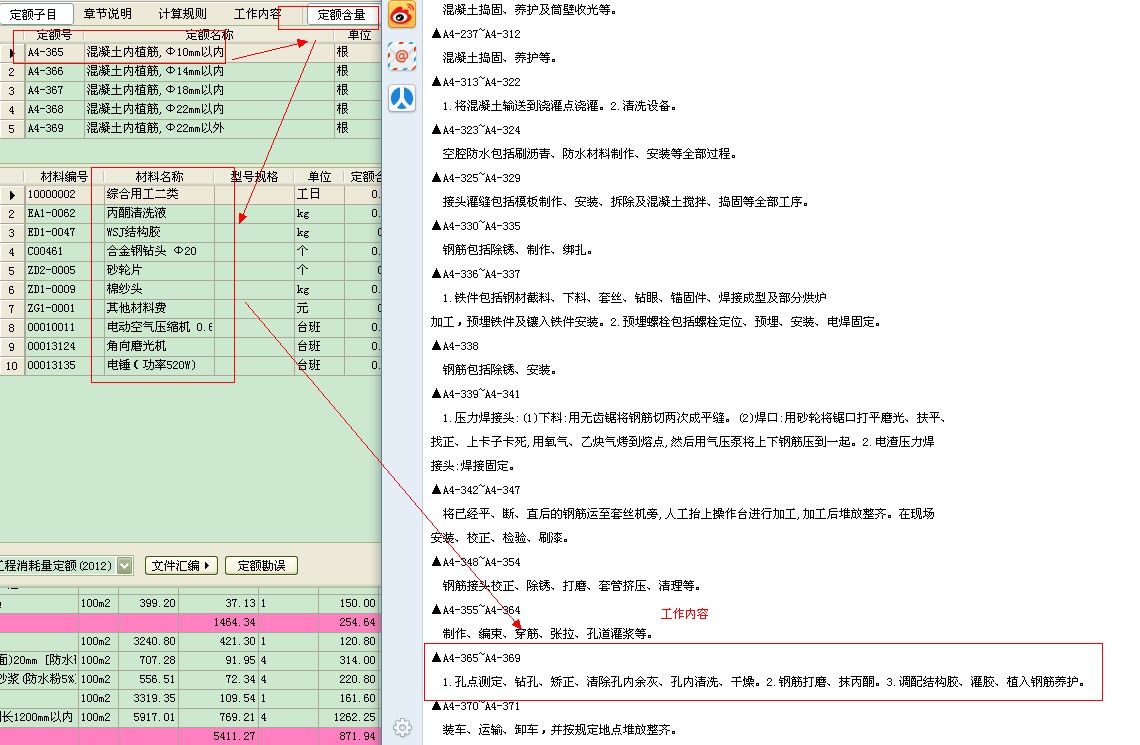
Task: Open the Weibo icon in sidebar
Action: [x=402, y=15]
